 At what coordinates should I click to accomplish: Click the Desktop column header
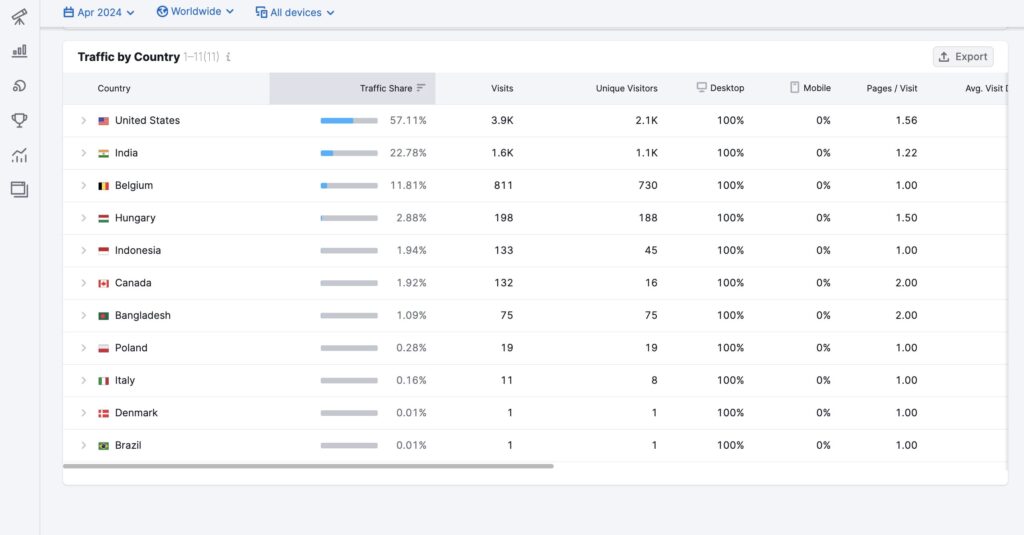[721, 88]
